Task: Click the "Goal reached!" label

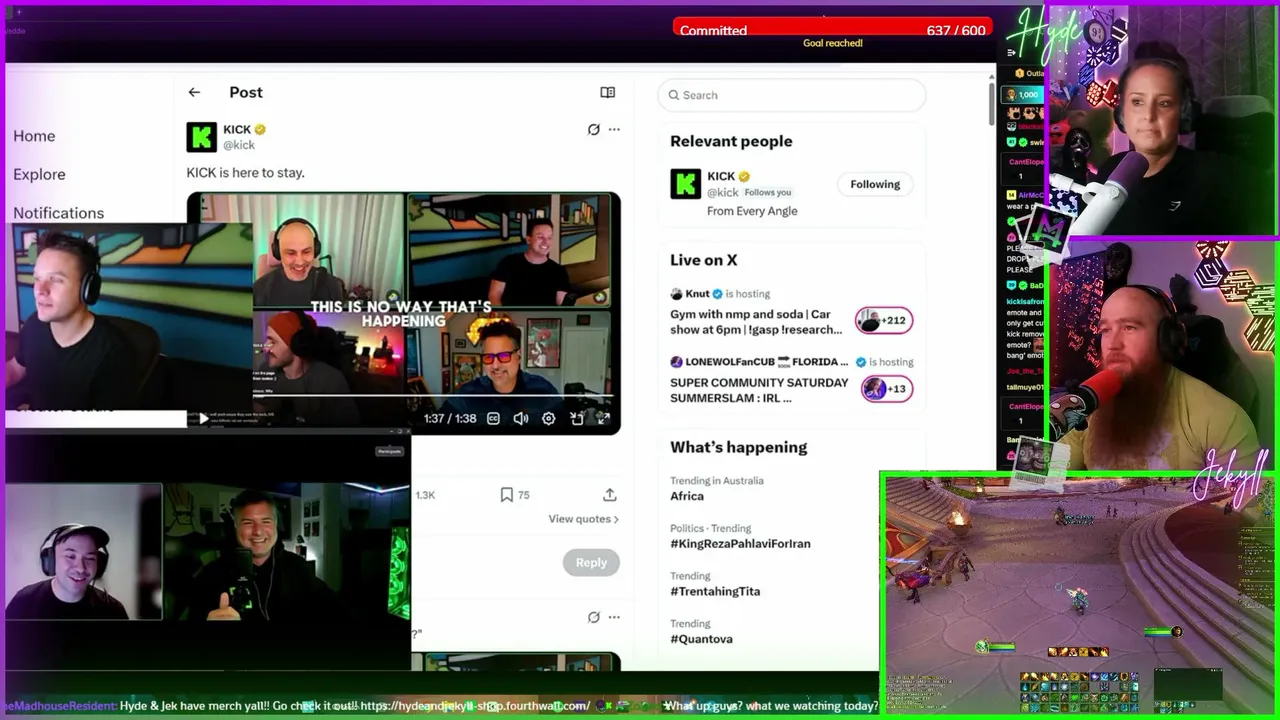Action: tap(833, 43)
